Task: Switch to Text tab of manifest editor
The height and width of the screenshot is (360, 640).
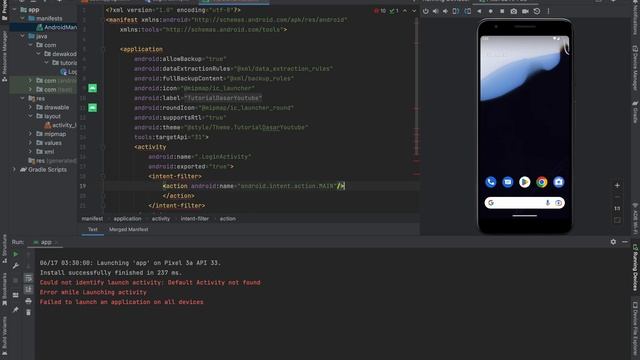Action: point(93,230)
